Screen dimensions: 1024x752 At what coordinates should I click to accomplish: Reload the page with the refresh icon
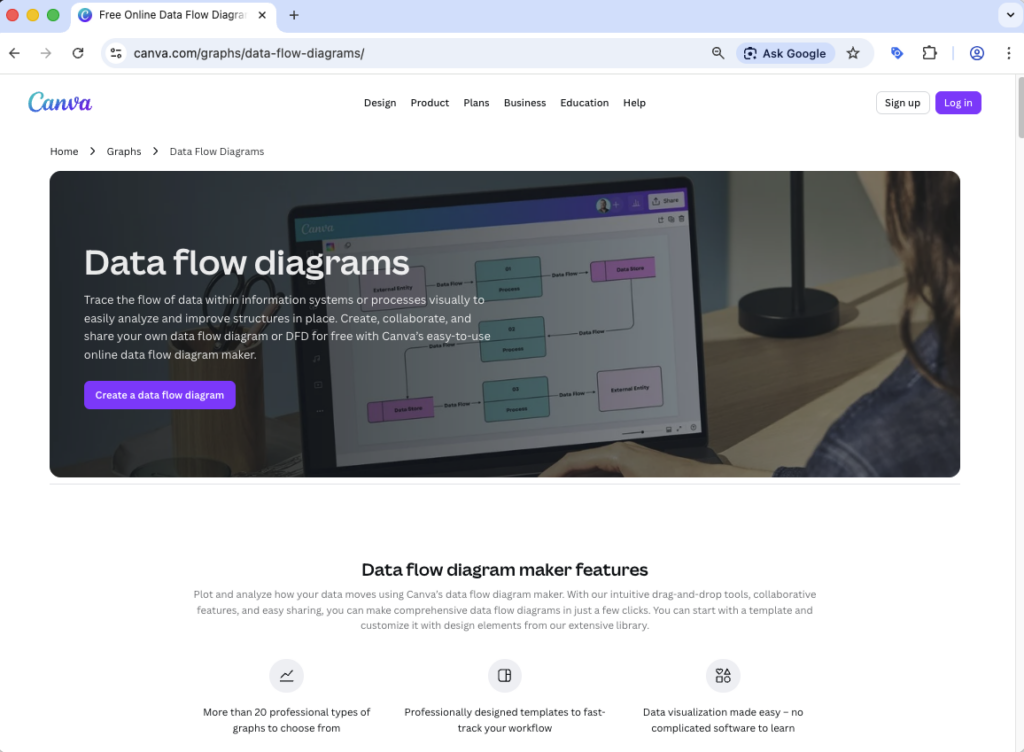[x=78, y=53]
